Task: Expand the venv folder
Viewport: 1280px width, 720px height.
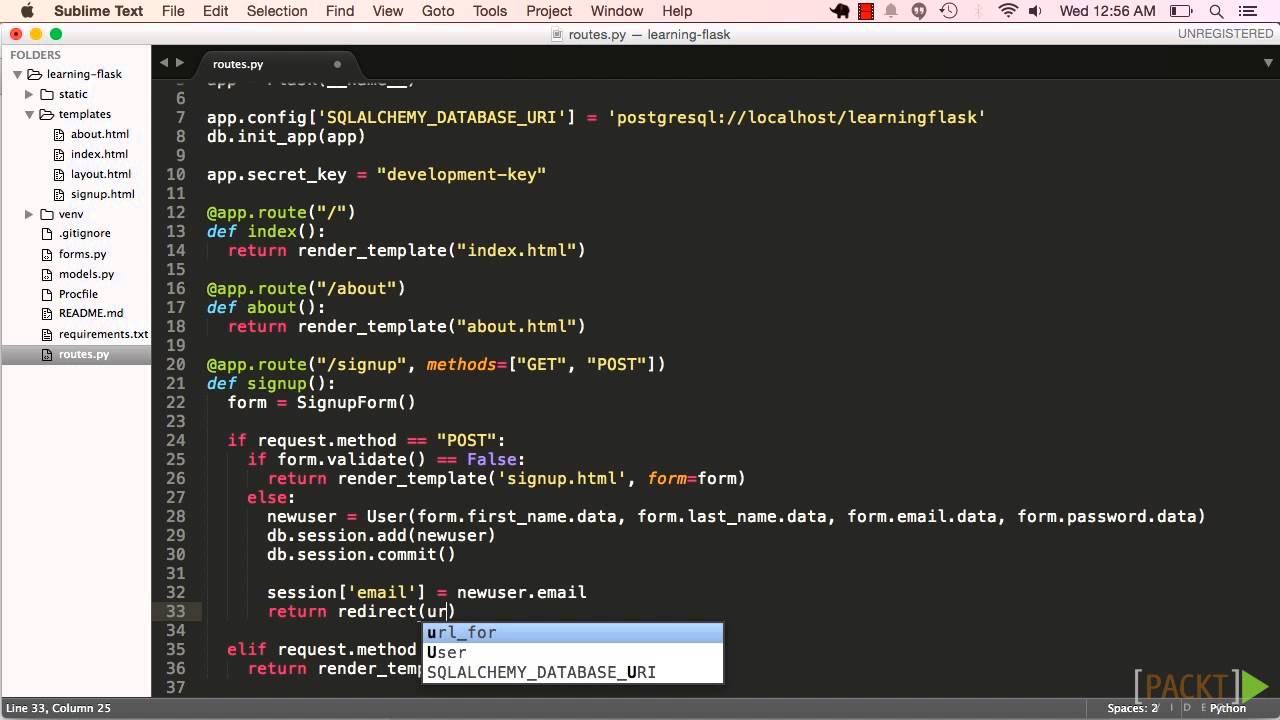Action: (x=29, y=214)
